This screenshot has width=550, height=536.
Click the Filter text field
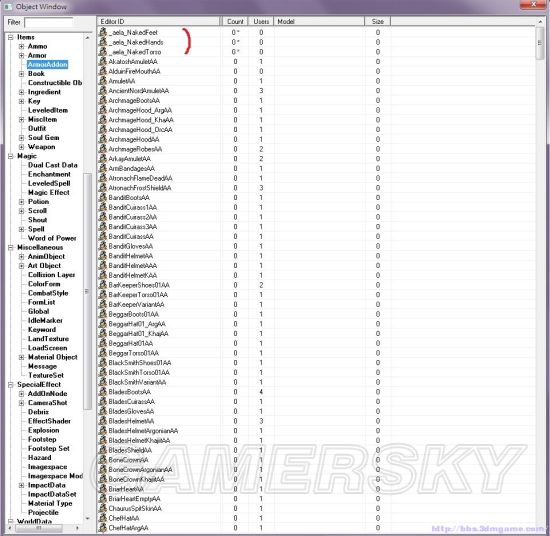49,22
